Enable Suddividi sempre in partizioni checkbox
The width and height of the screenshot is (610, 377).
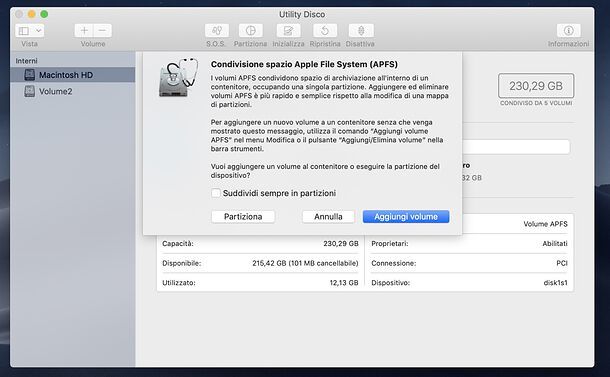tap(216, 193)
